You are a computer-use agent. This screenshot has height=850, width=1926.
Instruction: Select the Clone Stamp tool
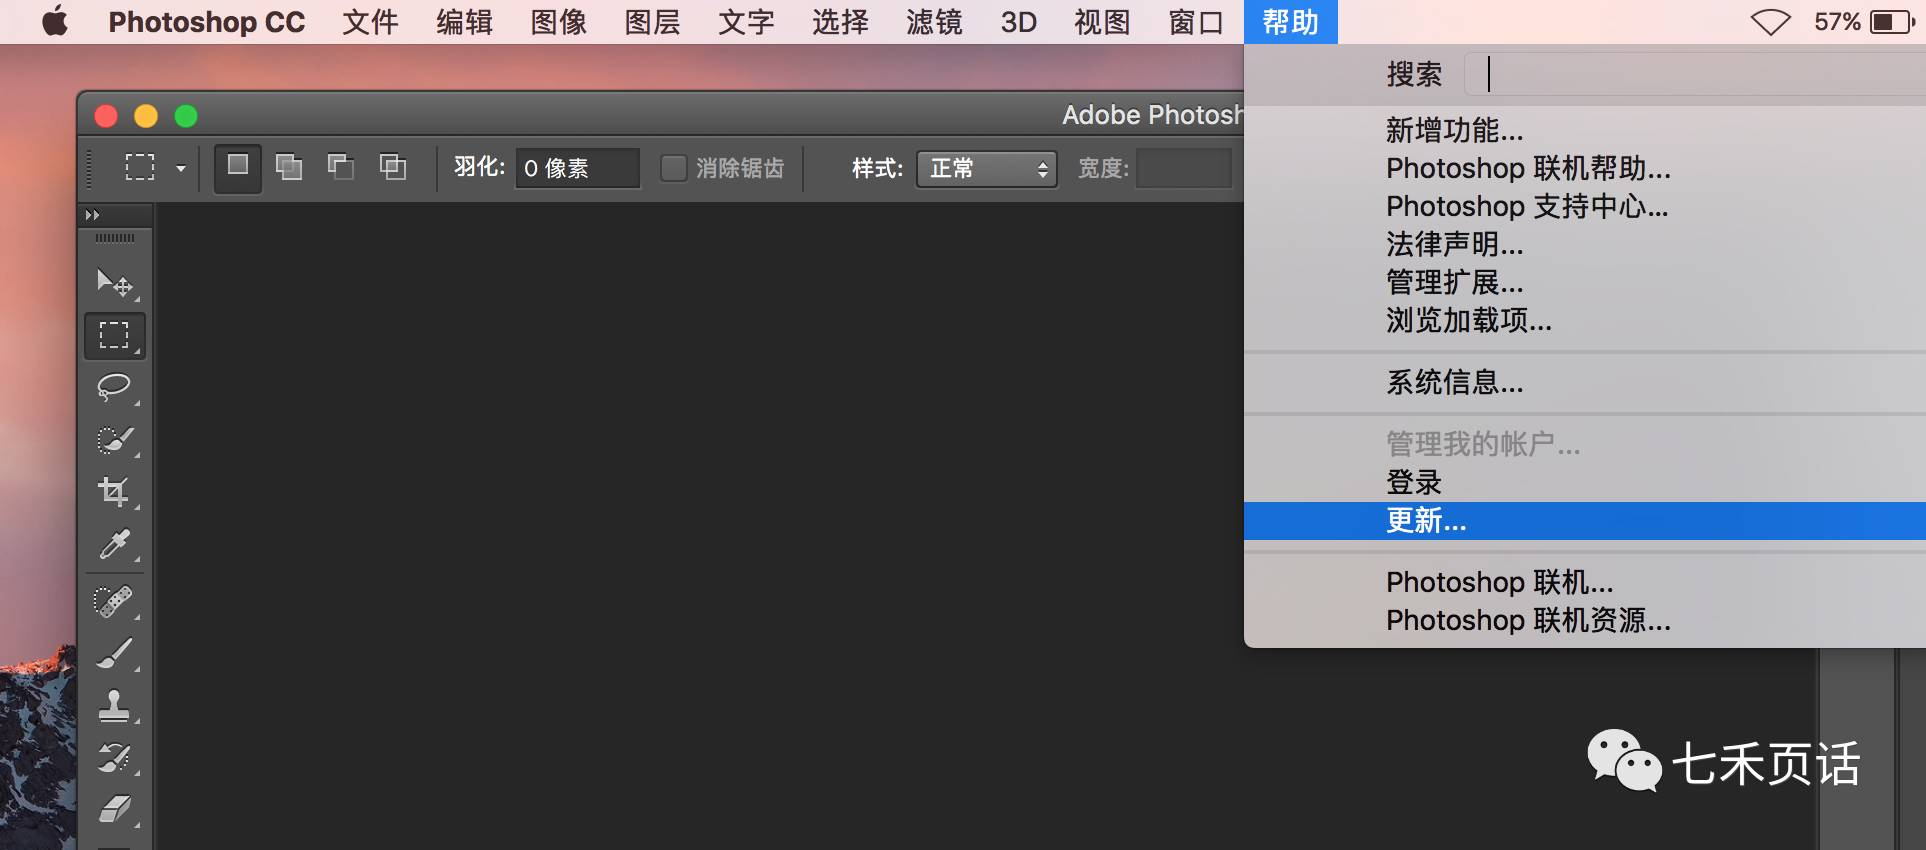point(114,706)
